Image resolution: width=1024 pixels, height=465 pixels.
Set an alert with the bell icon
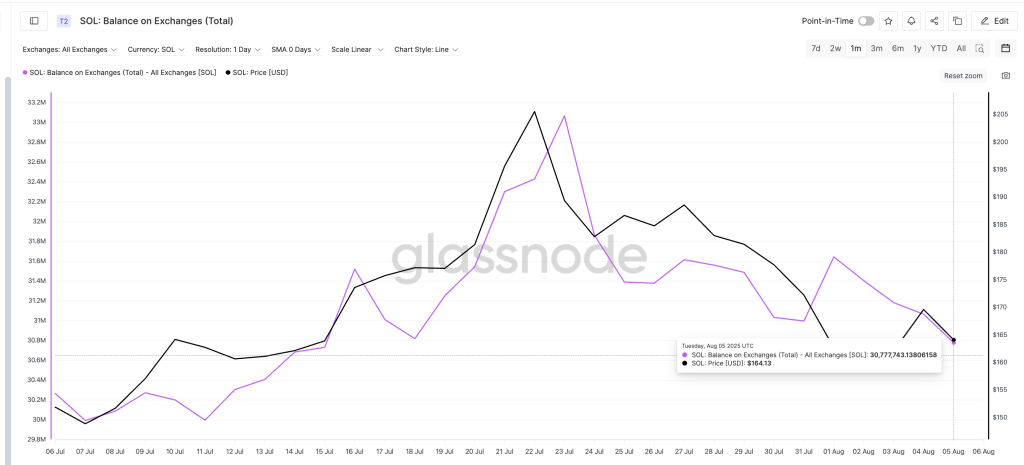[911, 20]
